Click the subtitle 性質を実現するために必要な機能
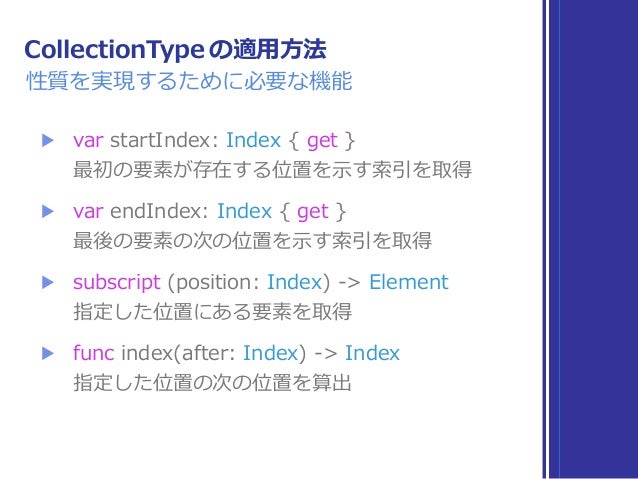Screen dimensions: 638x479 pos(189,81)
